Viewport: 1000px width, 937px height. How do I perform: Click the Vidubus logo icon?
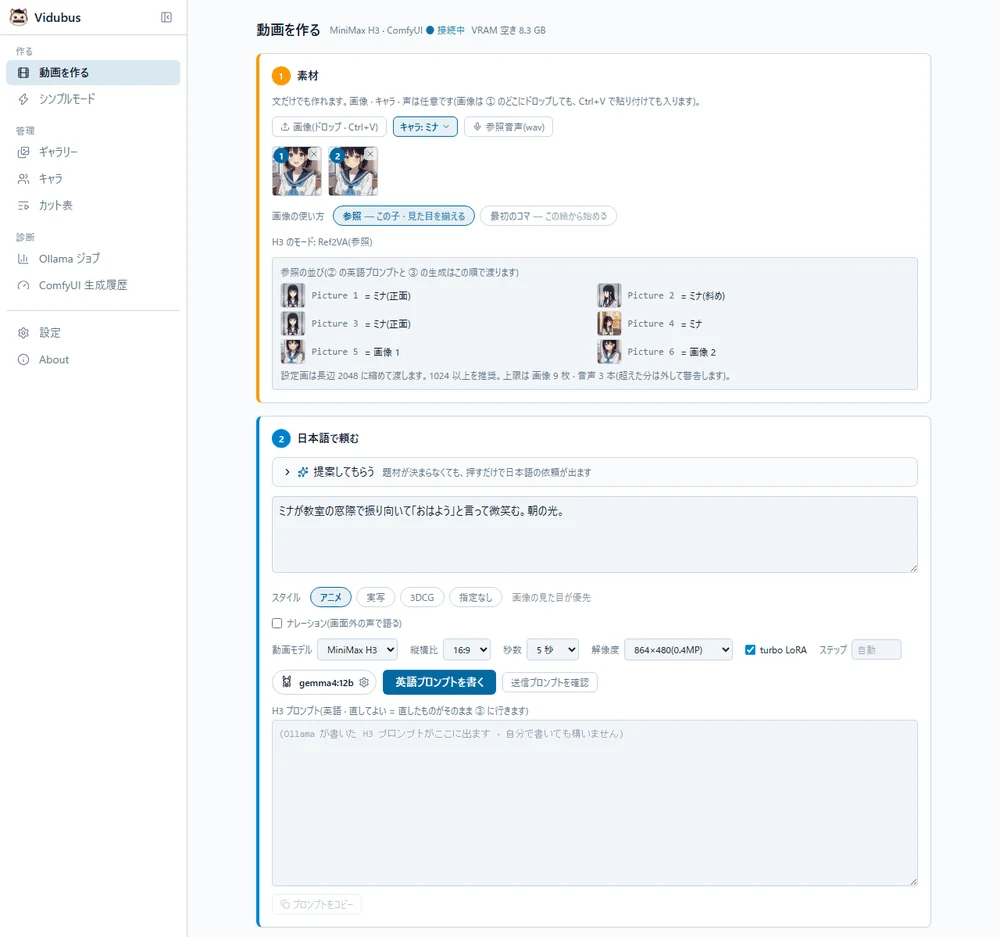[x=18, y=17]
